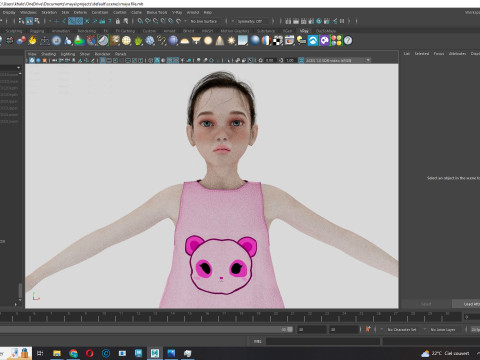480x360 pixels.
Task: Toggle the view transform color management icon
Action: pos(301,60)
